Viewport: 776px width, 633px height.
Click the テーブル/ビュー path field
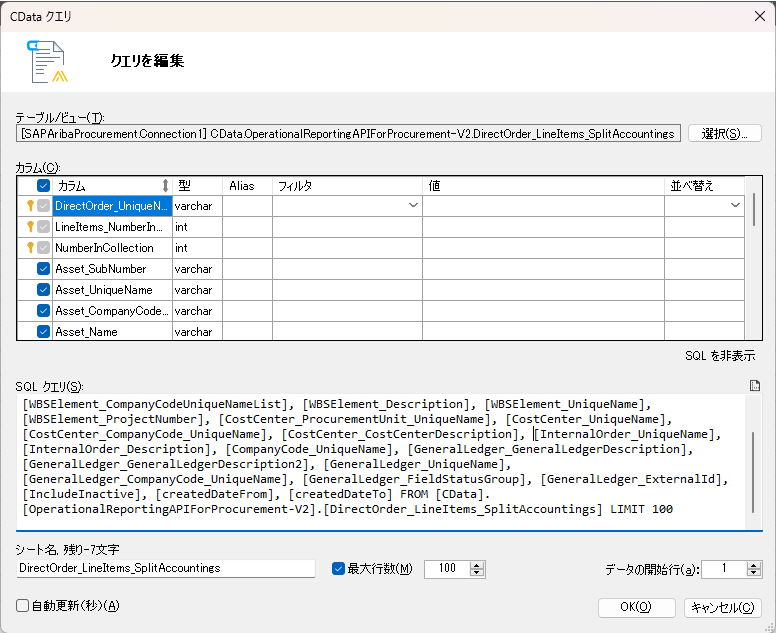348,134
